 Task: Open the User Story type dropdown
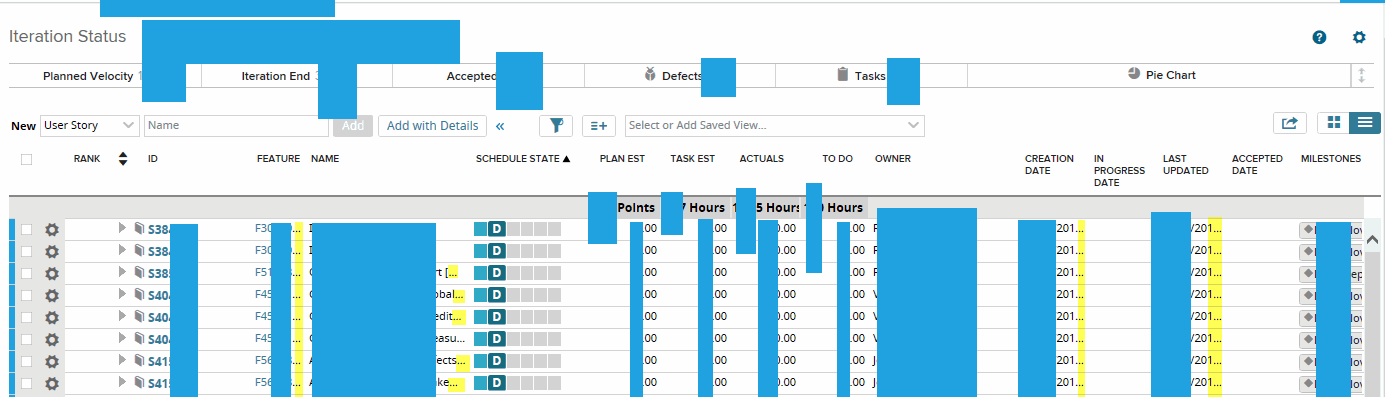pyautogui.click(x=90, y=125)
